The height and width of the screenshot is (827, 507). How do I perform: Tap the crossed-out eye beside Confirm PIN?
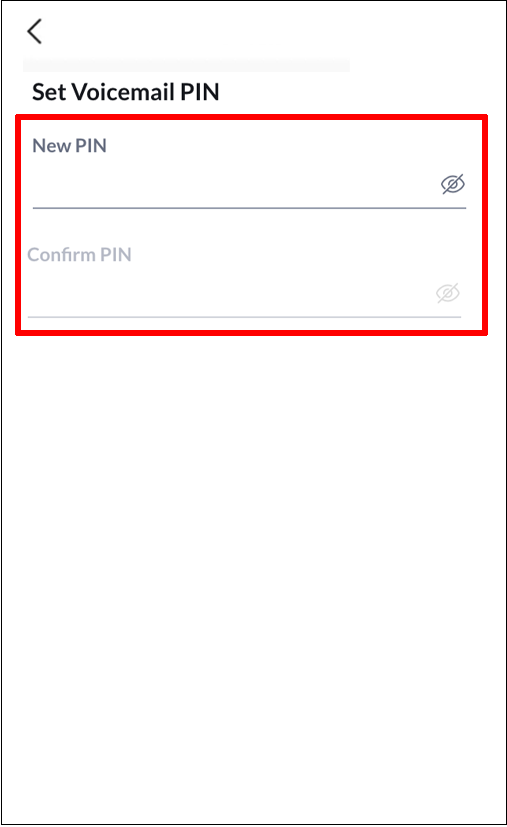click(x=448, y=293)
